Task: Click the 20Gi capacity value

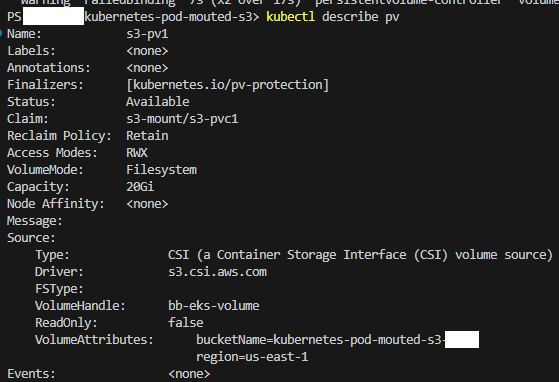Action: point(140,187)
